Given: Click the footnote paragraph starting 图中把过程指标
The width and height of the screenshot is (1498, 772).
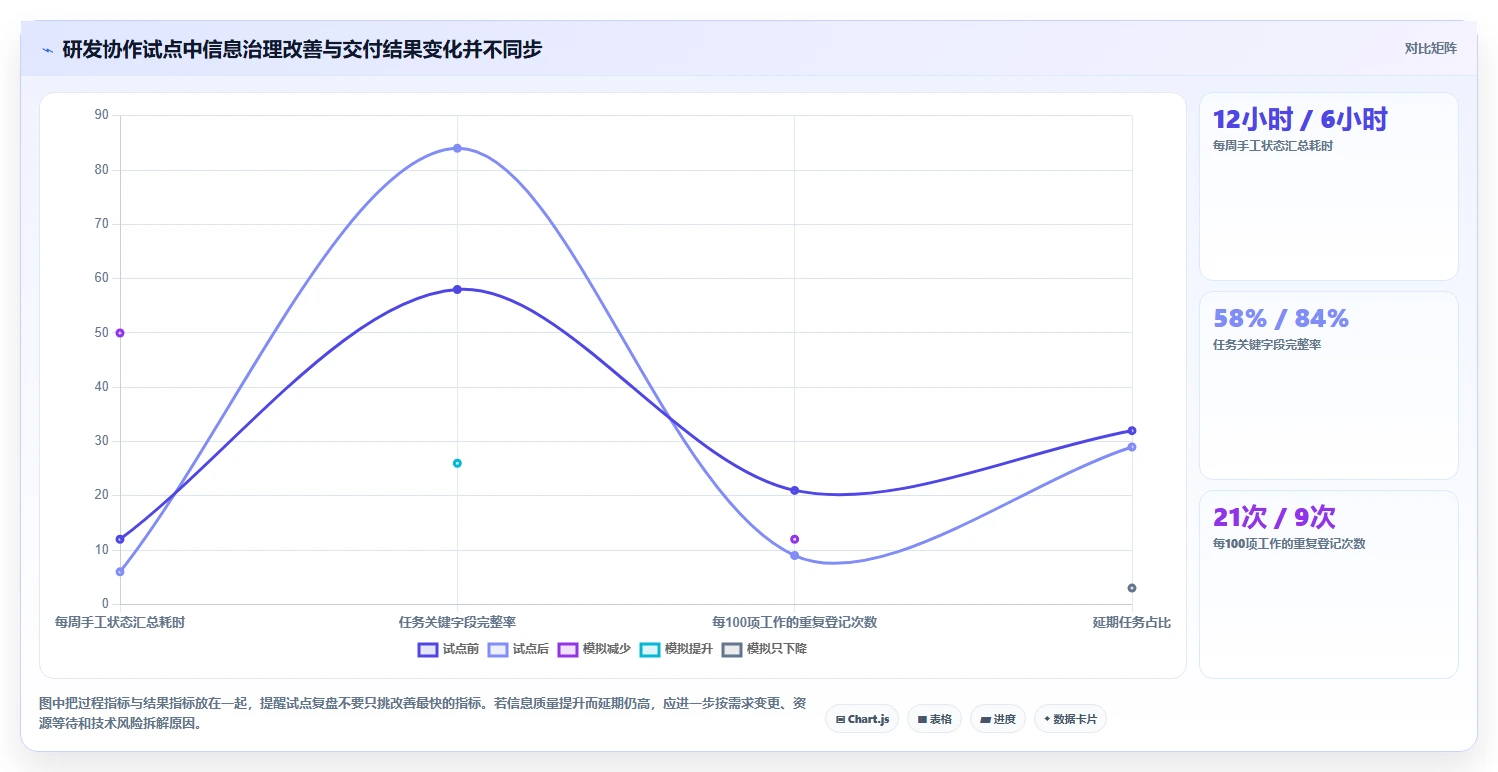Looking at the screenshot, I should [x=422, y=714].
